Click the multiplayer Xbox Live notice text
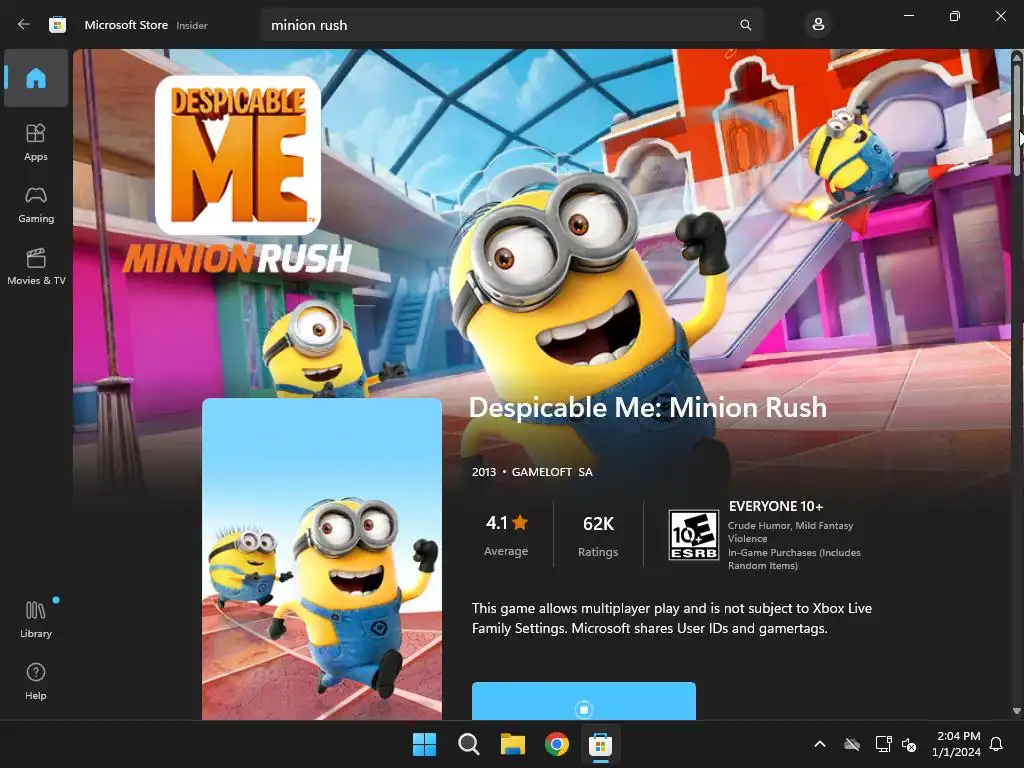Viewport: 1024px width, 768px height. click(671, 618)
